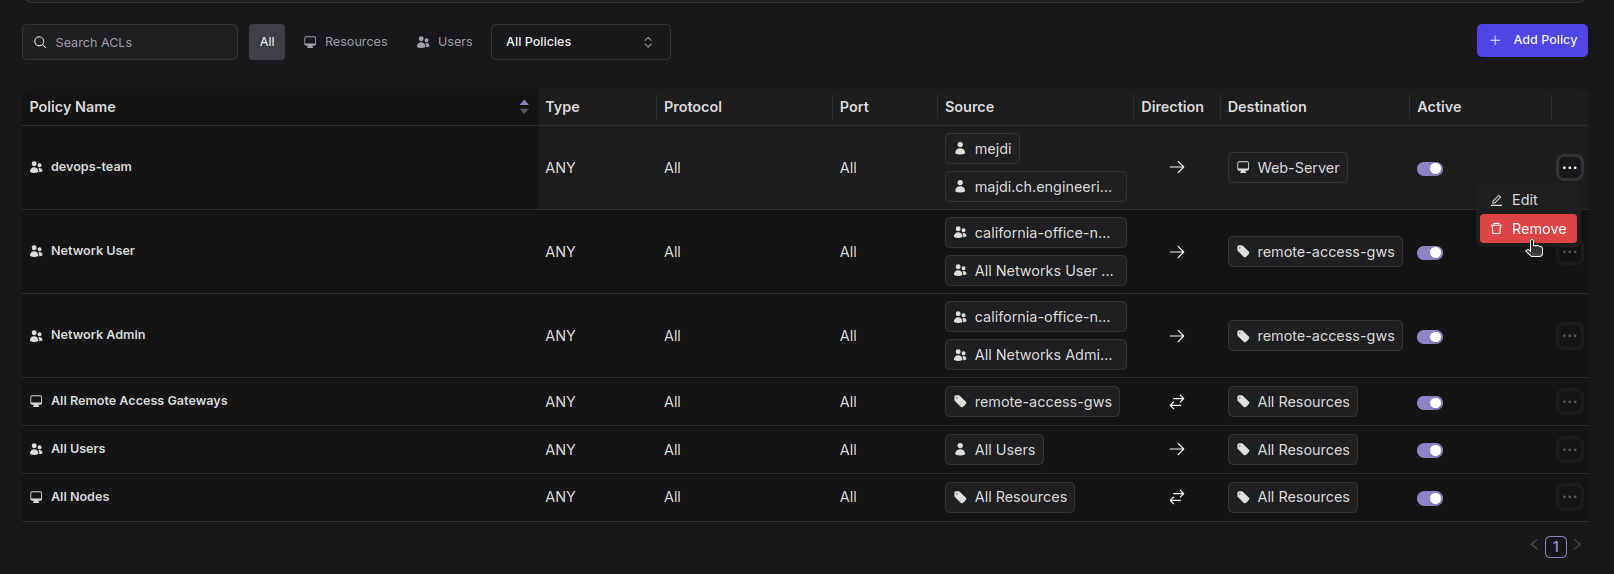Click the Web-Server destination tag

1287,168
